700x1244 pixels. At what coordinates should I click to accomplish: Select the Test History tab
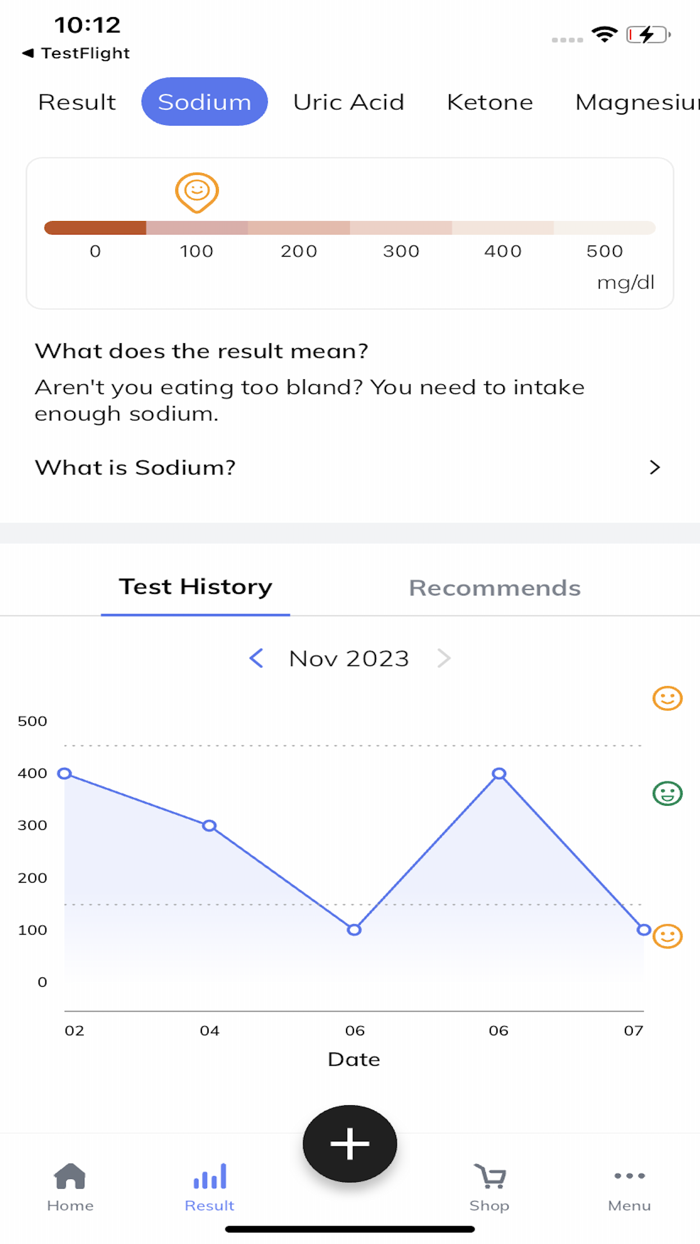point(196,587)
